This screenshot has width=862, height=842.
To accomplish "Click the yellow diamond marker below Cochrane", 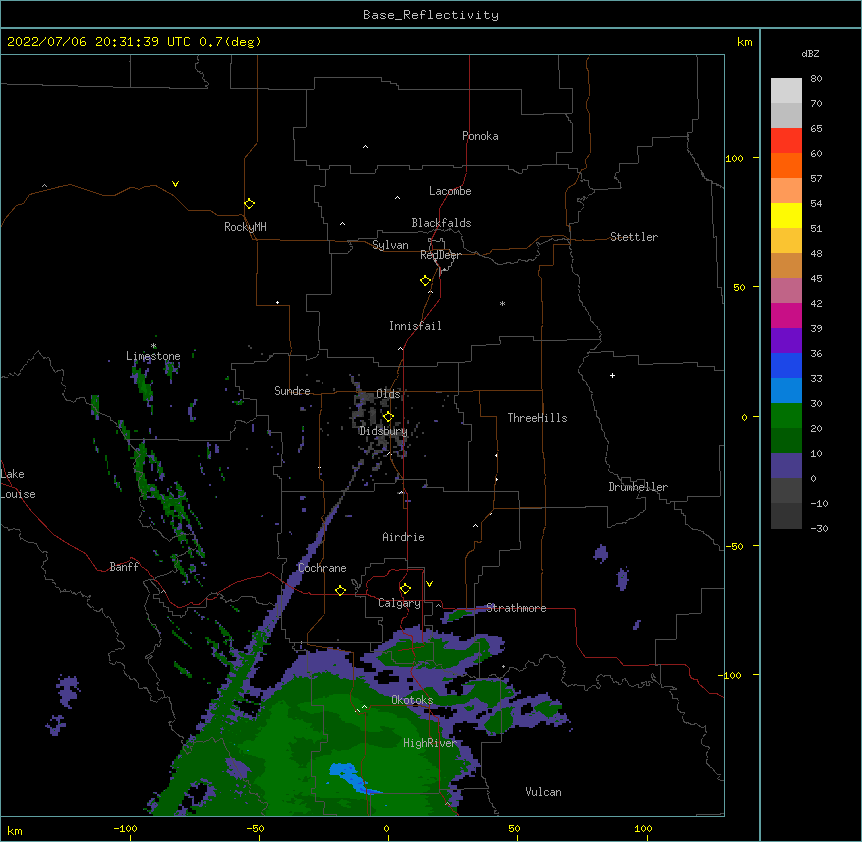I will [340, 590].
